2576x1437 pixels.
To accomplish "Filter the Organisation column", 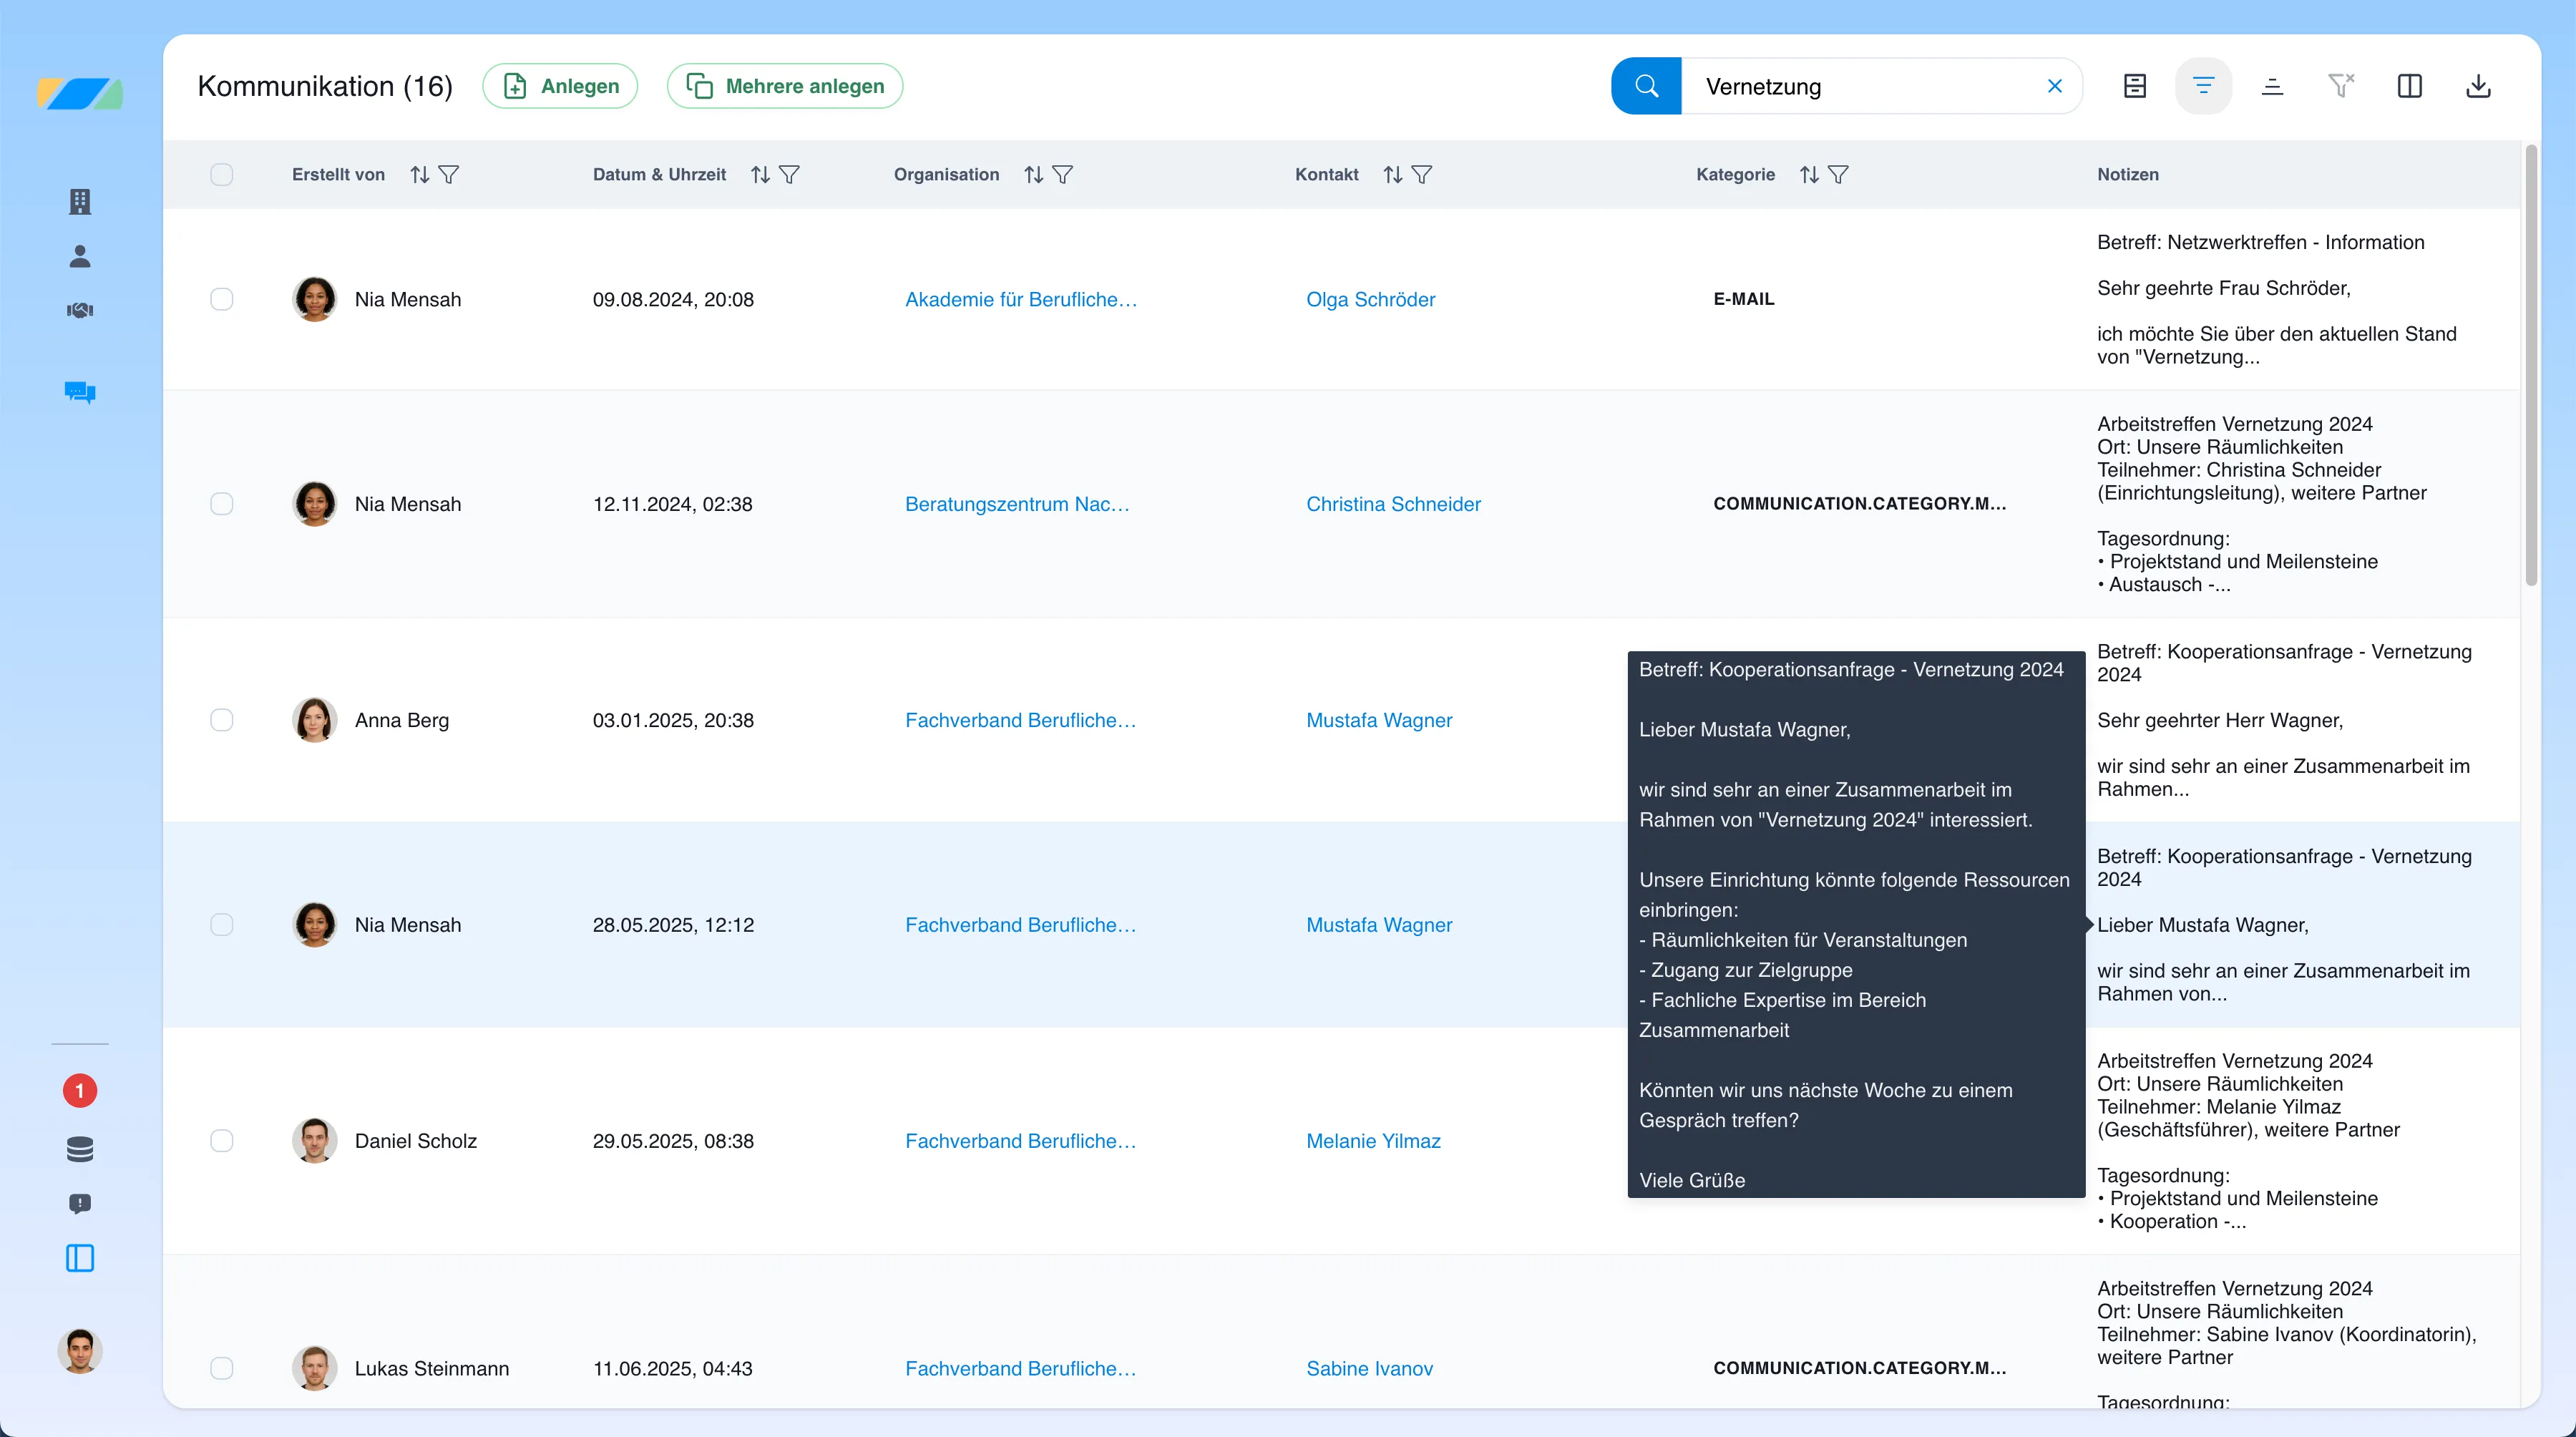I will pyautogui.click(x=1063, y=174).
